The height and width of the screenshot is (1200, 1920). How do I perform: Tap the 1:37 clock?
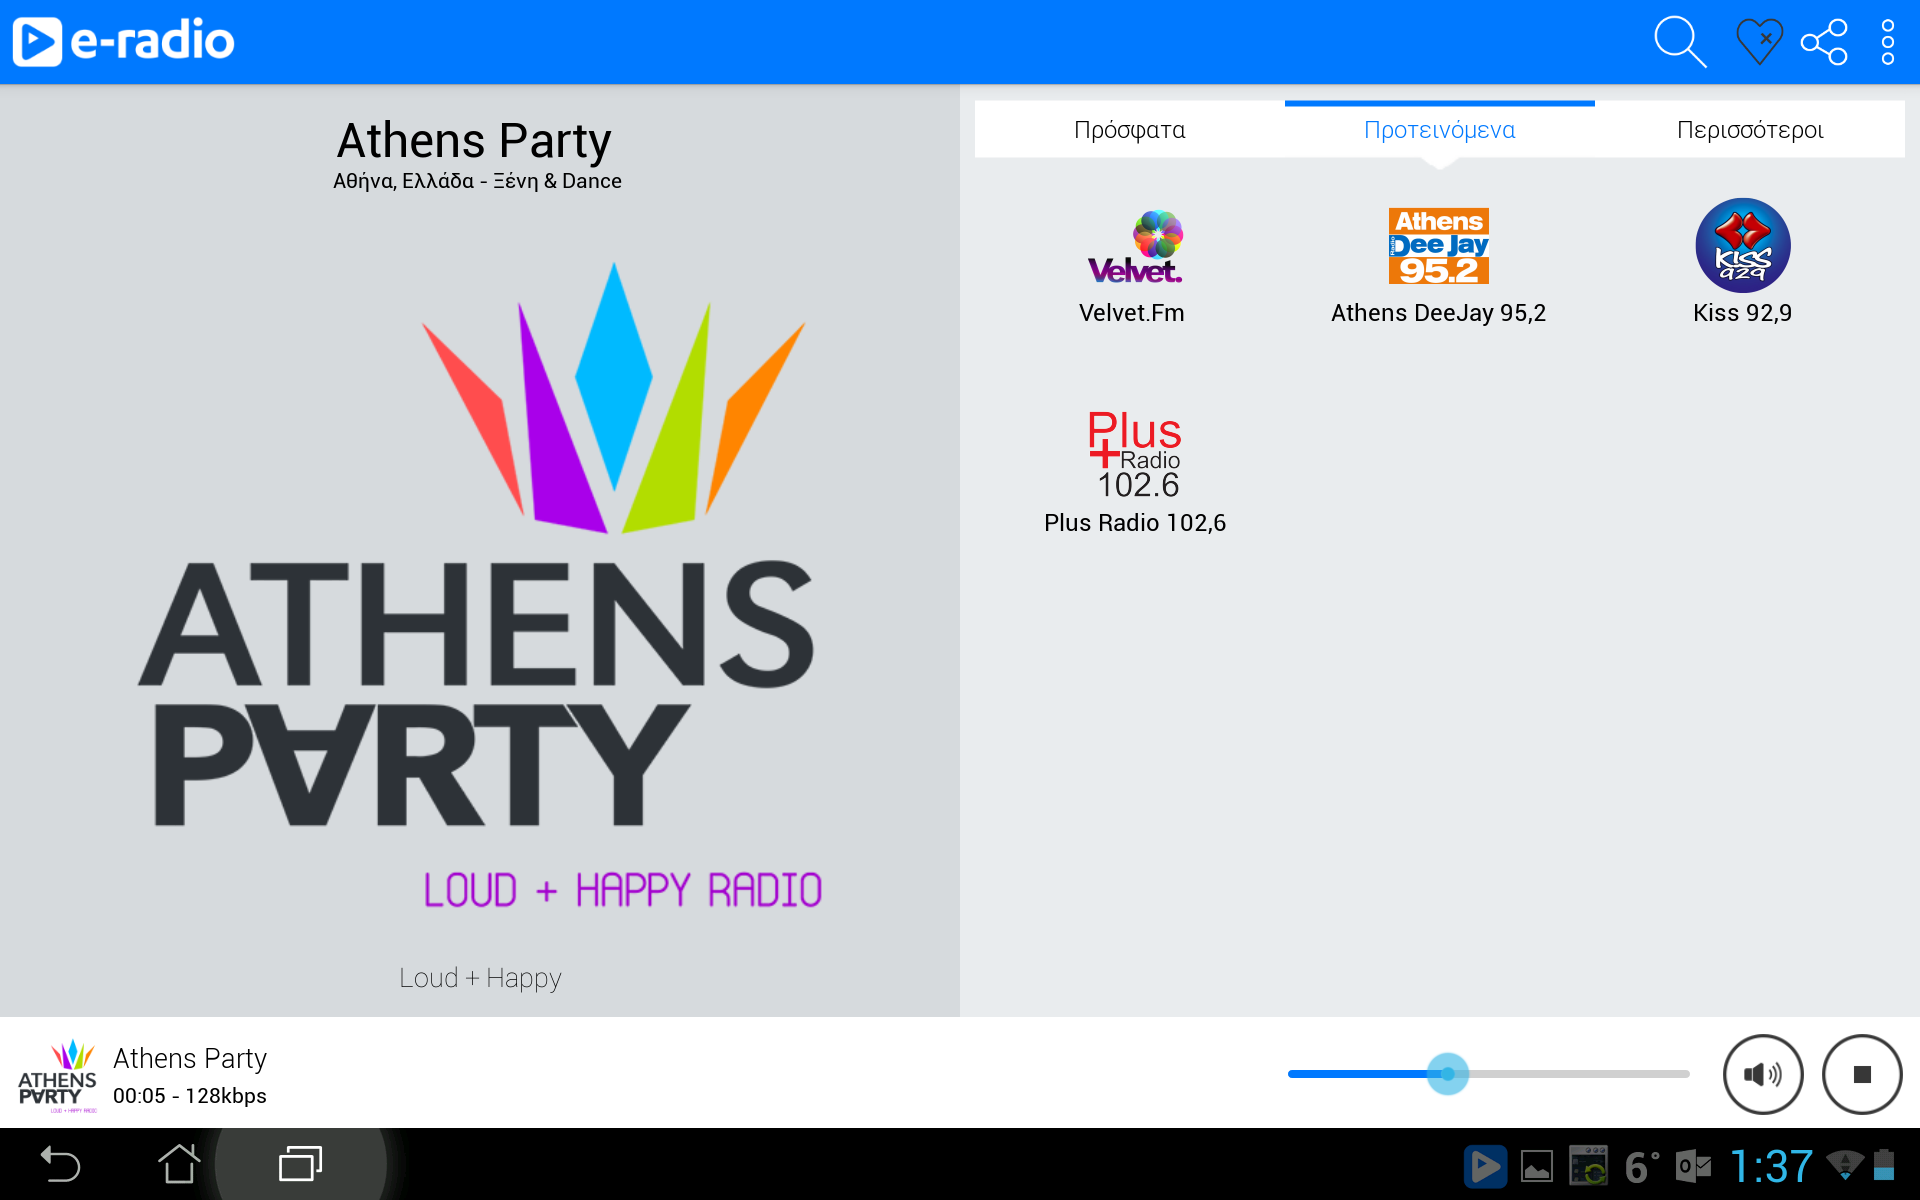click(x=1771, y=1166)
